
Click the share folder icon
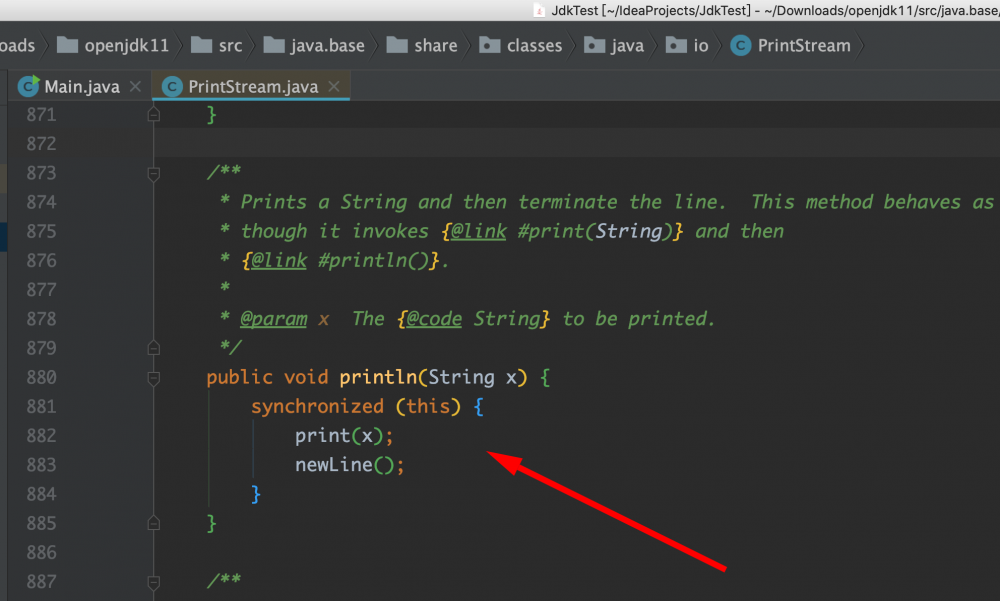click(x=397, y=45)
